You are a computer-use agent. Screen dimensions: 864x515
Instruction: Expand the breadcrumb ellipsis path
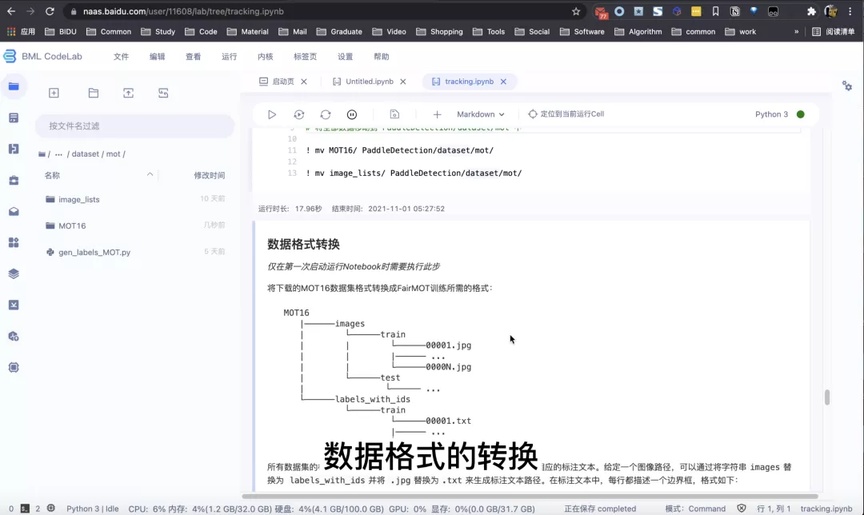pos(58,154)
